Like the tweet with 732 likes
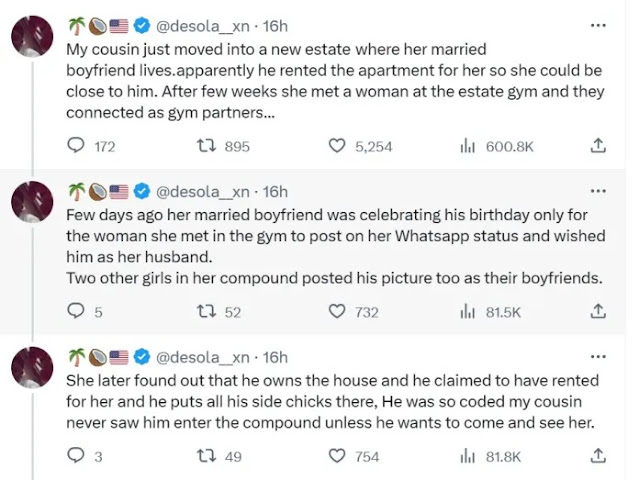Image resolution: width=639 pixels, height=480 pixels. tap(338, 312)
